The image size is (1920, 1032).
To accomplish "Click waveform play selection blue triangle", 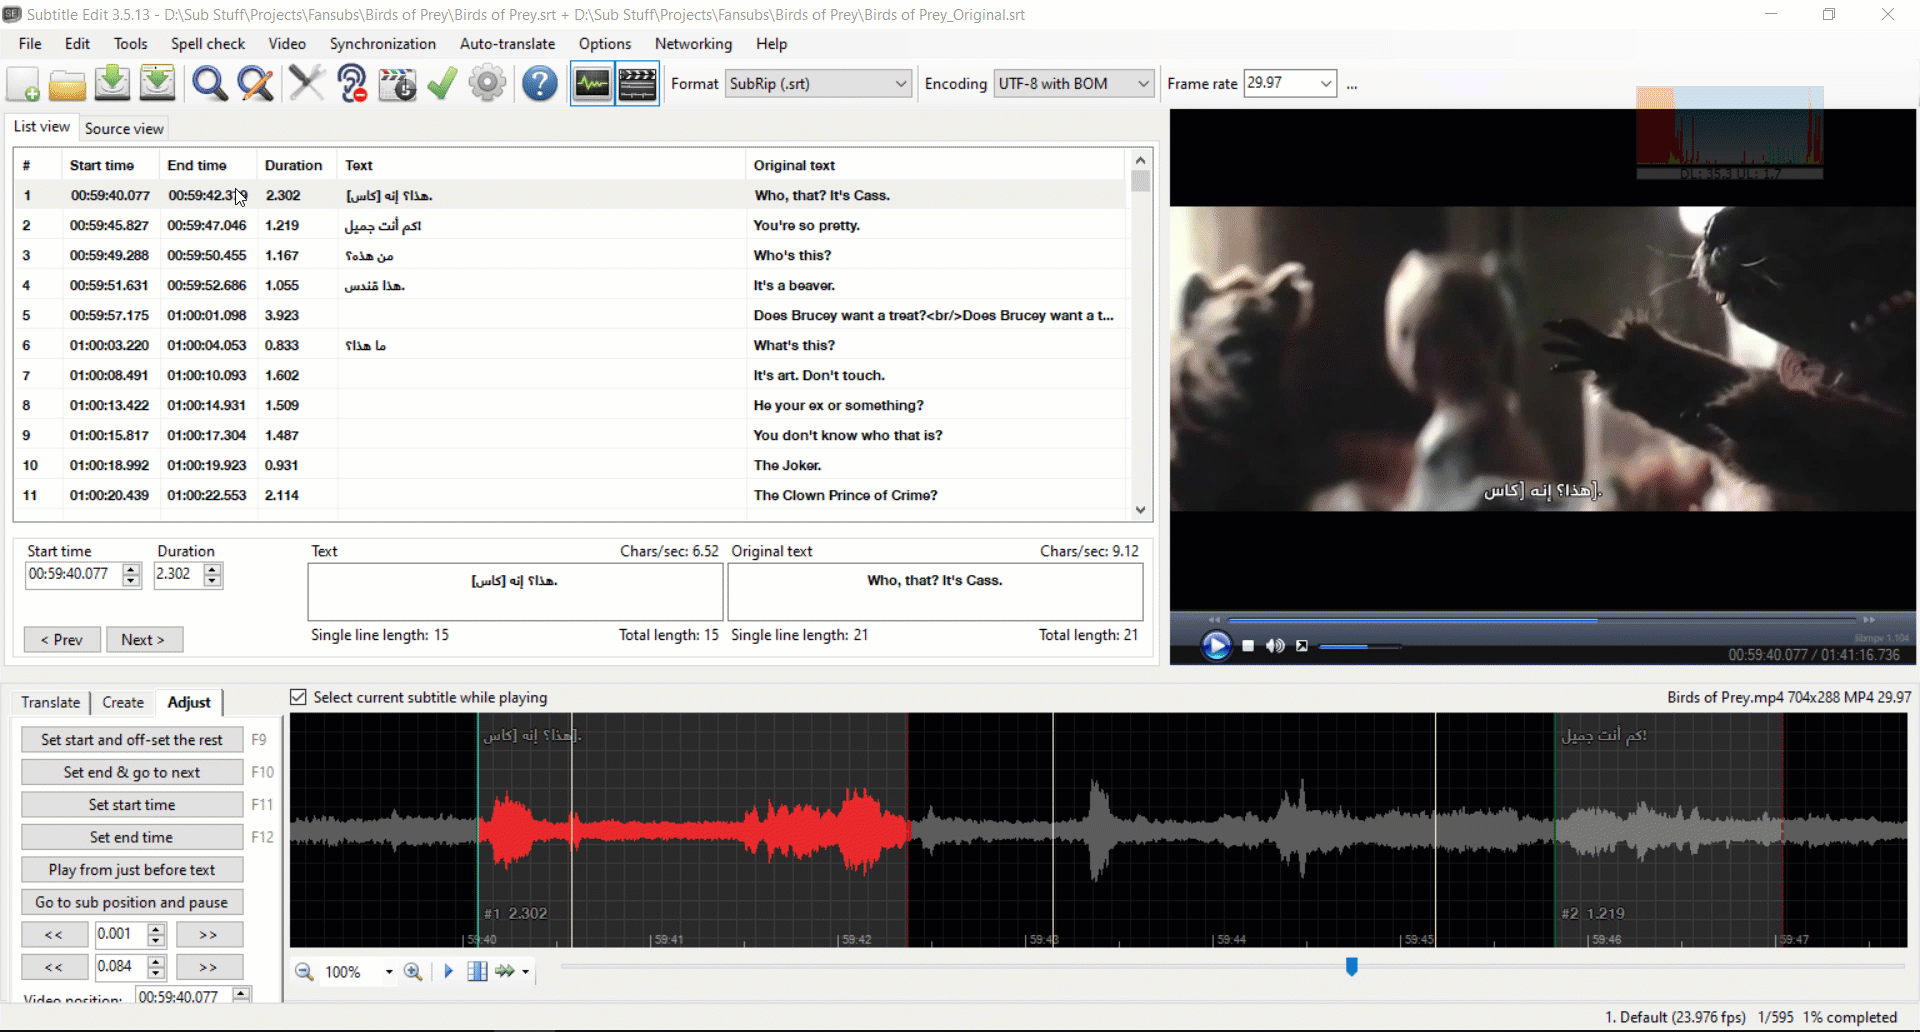I will point(448,971).
